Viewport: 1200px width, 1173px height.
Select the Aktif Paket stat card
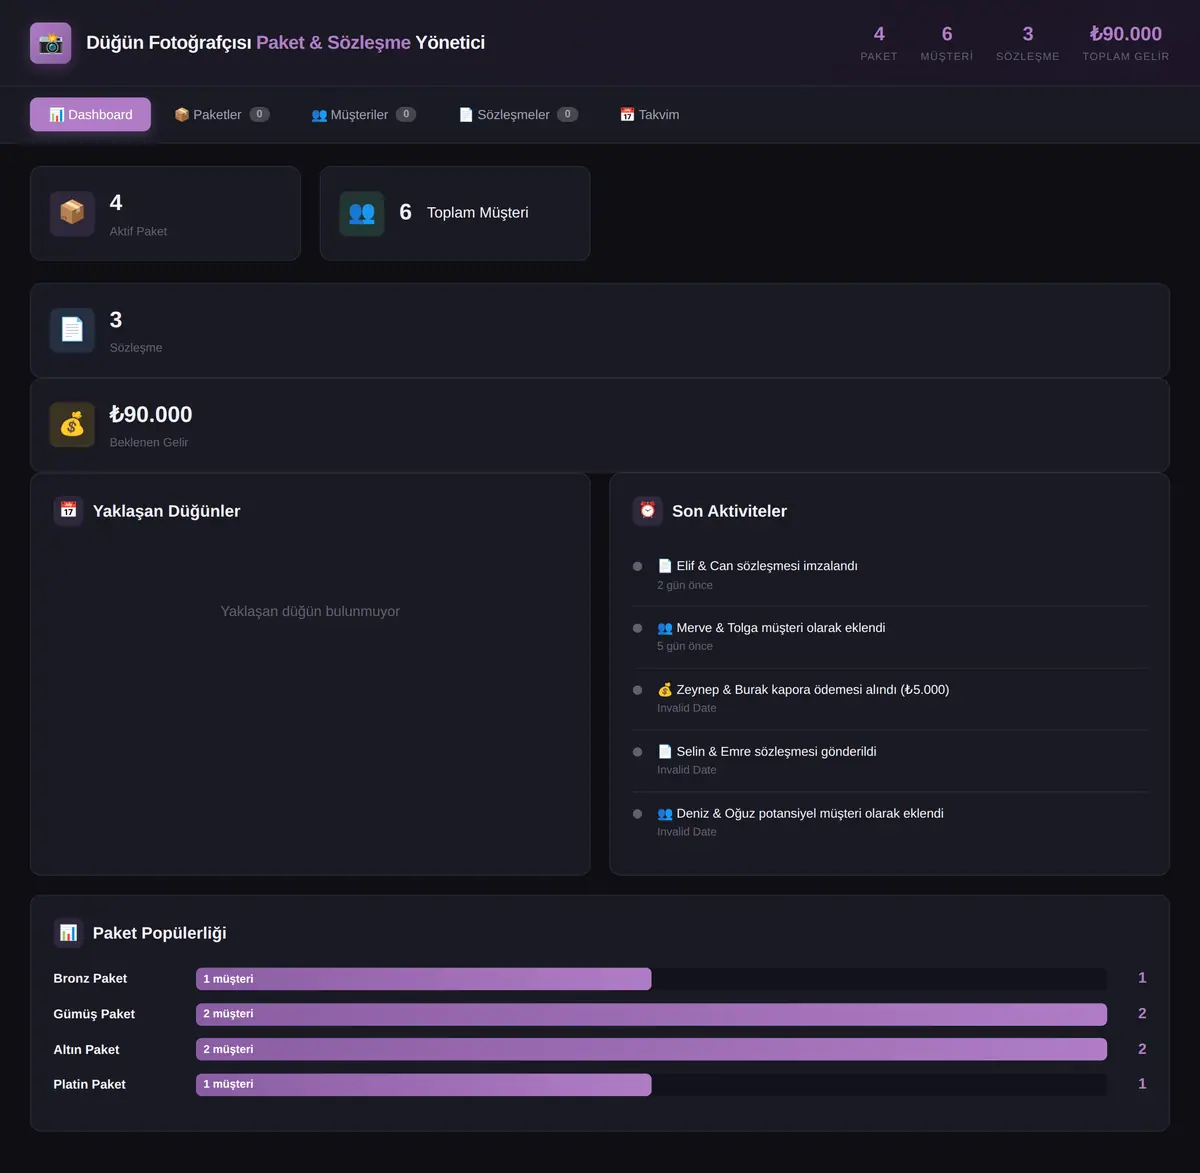(165, 213)
